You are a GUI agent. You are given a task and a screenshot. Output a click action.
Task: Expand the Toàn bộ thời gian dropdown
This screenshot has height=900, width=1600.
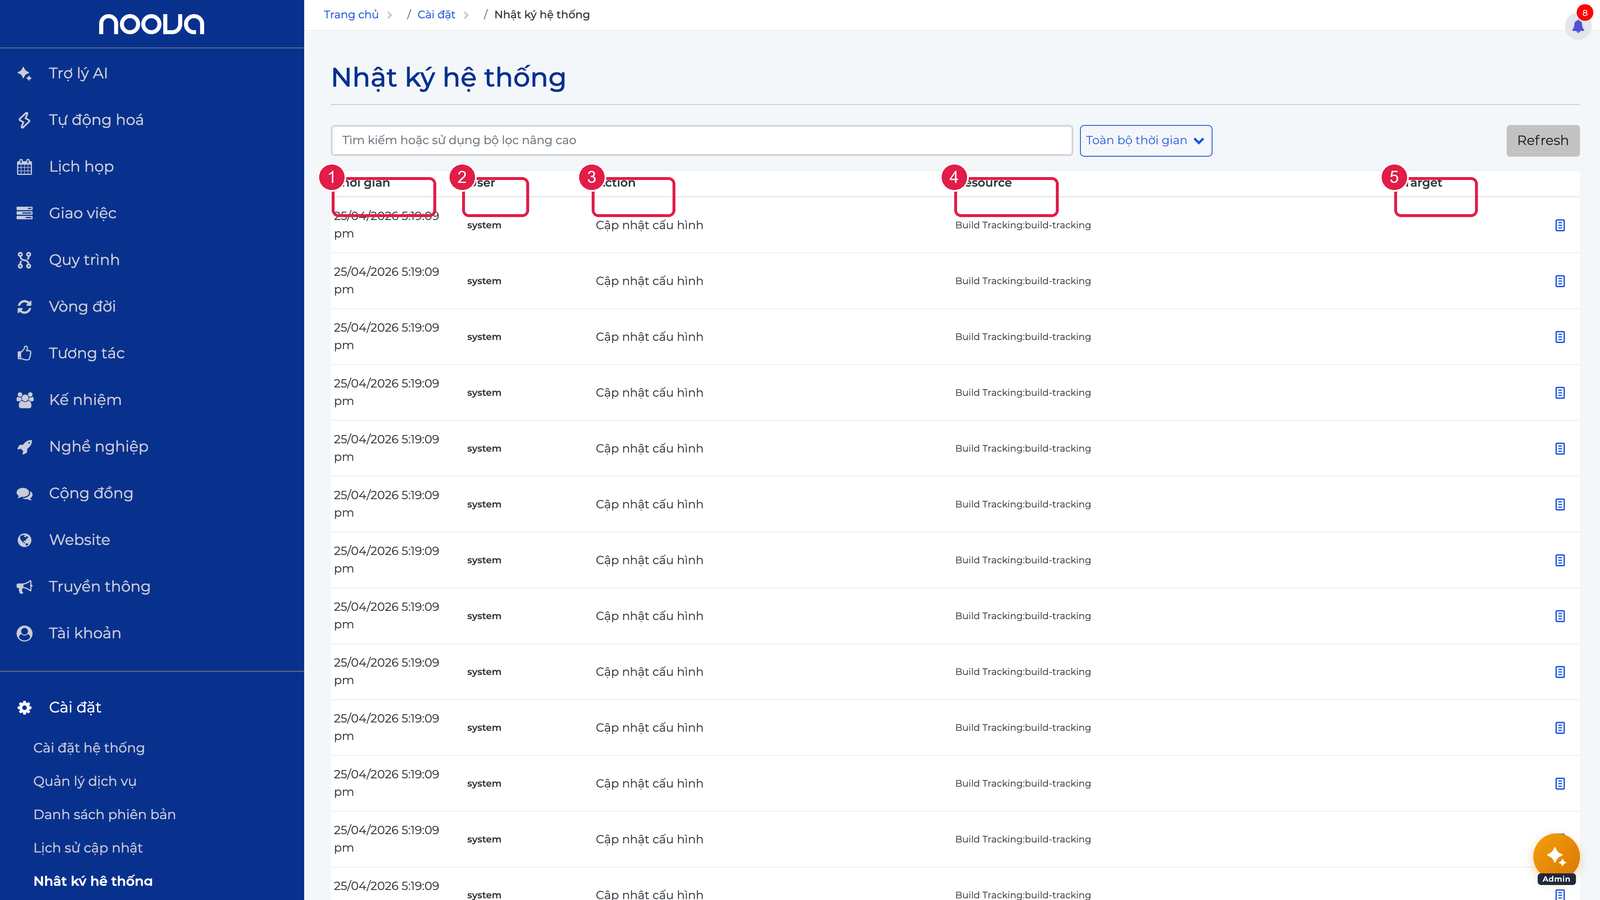(1146, 141)
